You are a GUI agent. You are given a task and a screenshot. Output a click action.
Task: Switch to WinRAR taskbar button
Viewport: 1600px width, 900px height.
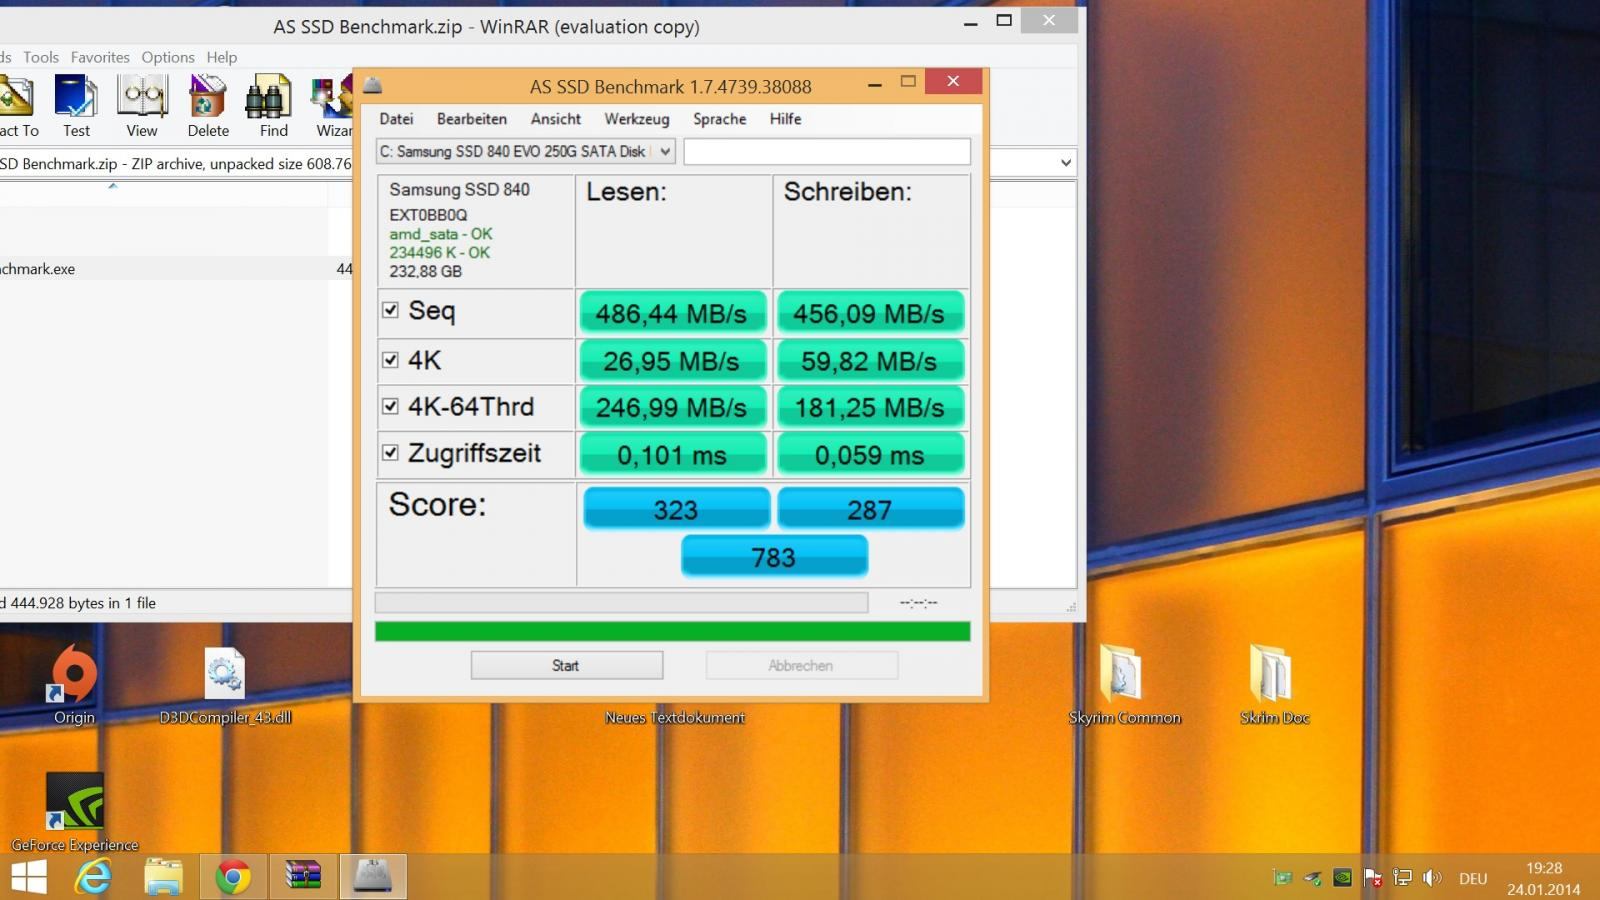click(303, 877)
